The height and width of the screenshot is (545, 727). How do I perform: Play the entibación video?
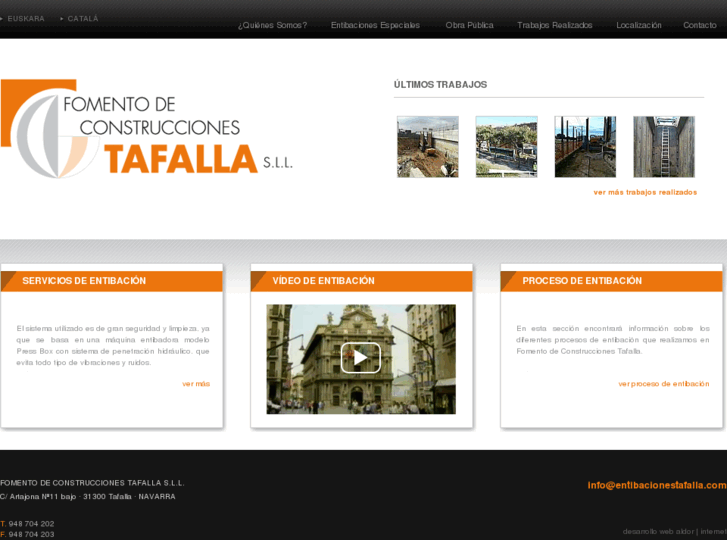point(361,358)
